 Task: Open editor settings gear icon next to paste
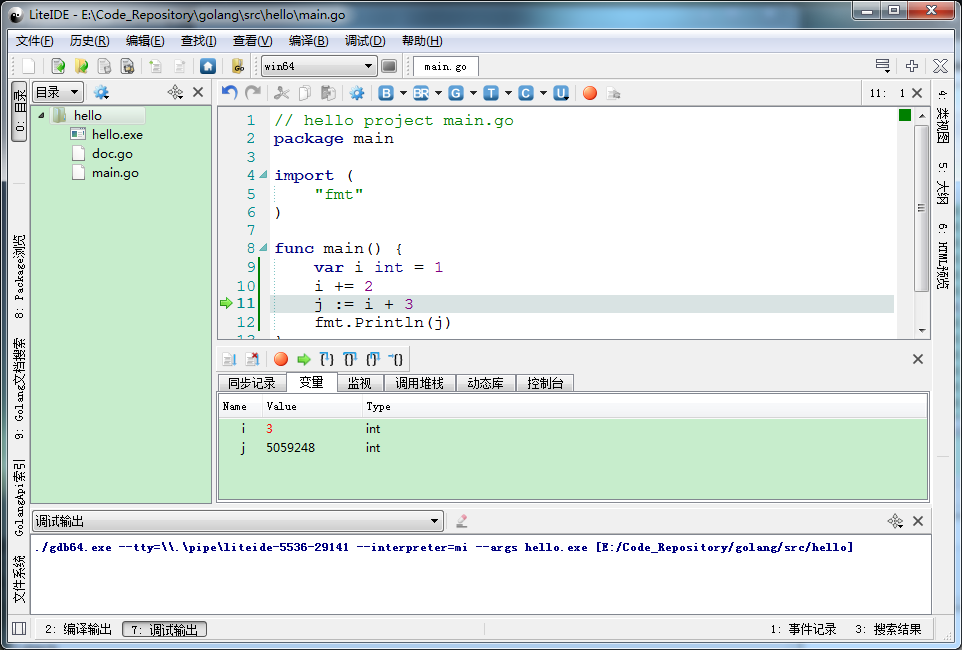356,93
